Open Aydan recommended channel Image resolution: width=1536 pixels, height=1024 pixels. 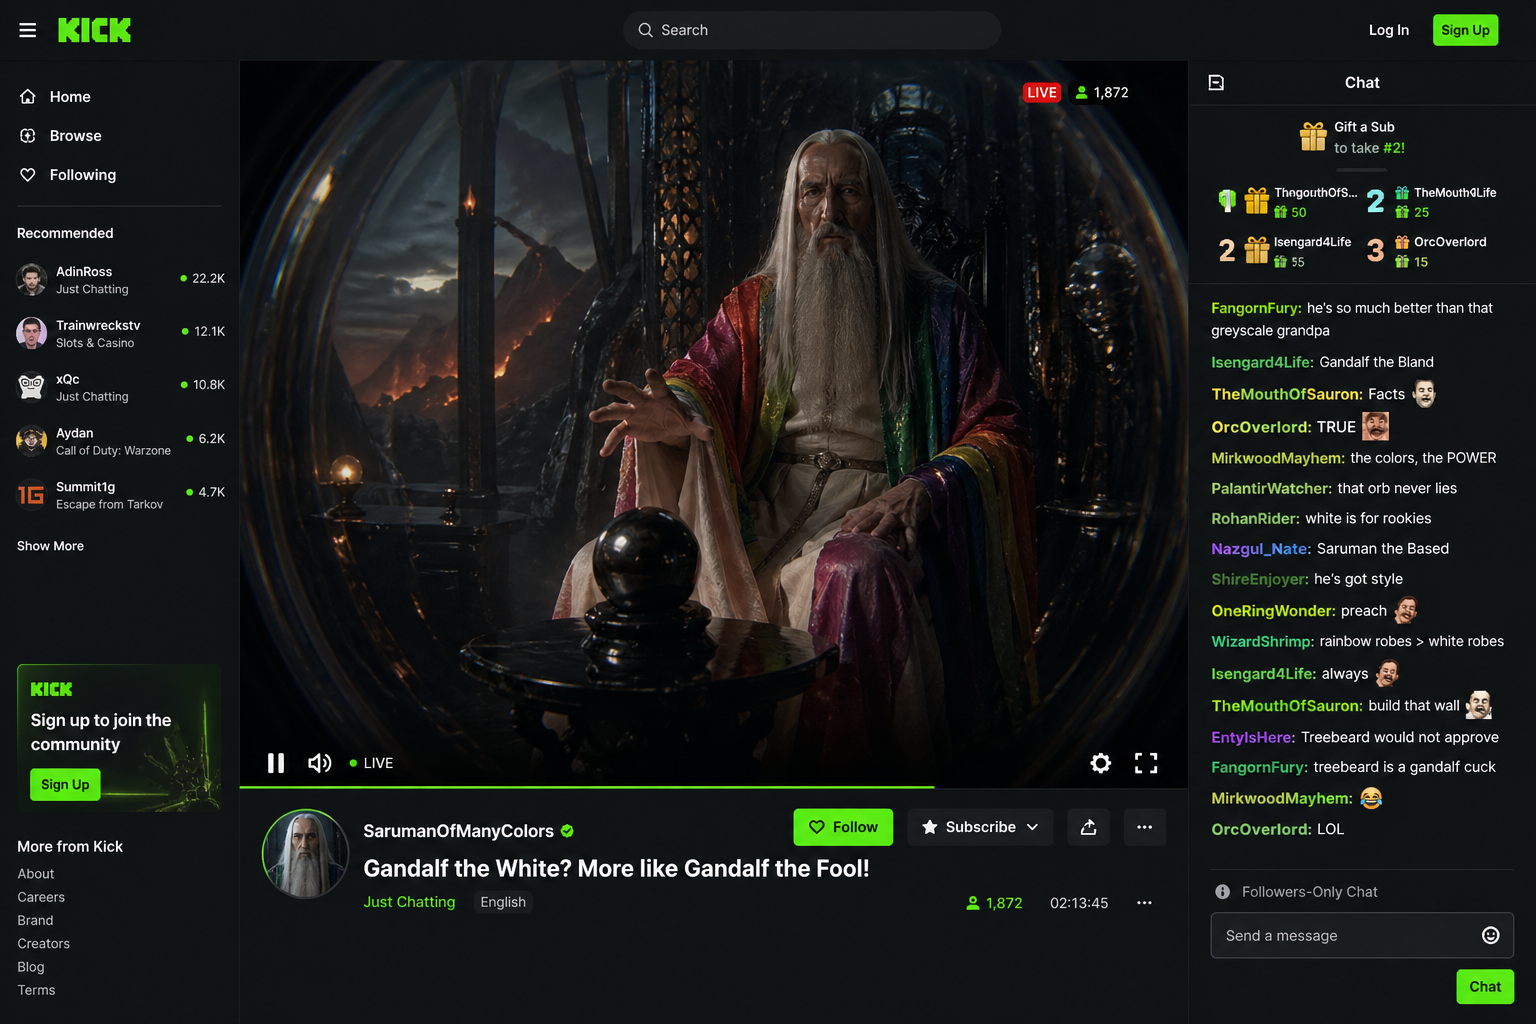click(x=120, y=441)
